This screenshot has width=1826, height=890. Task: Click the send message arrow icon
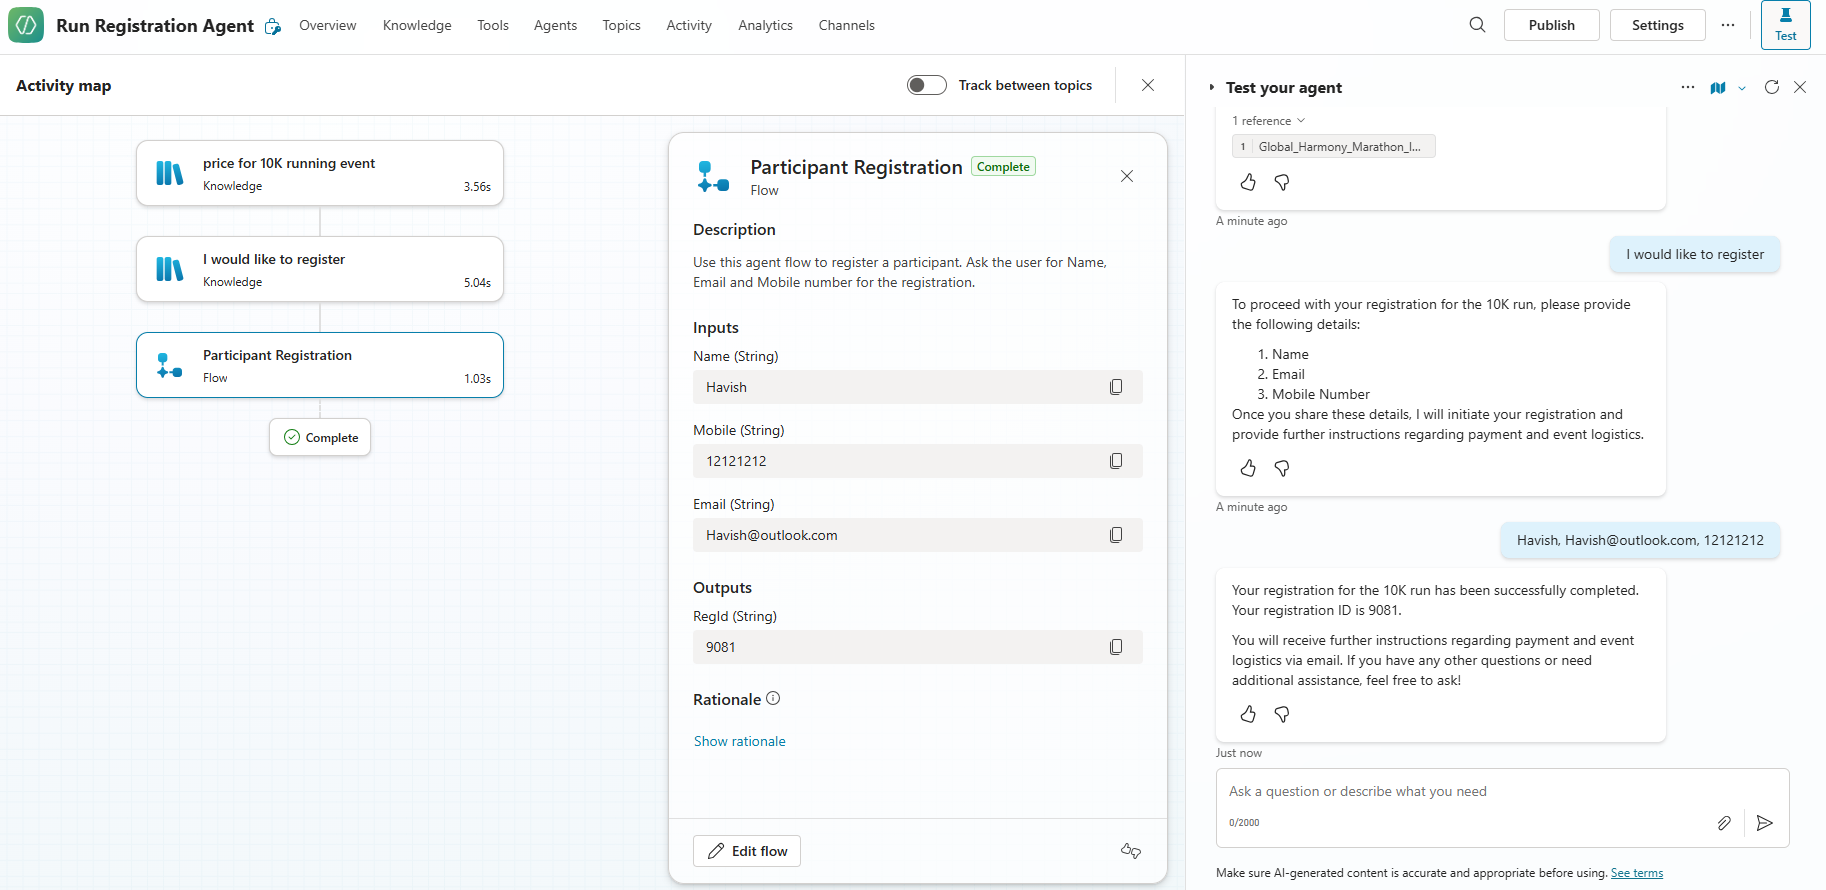pos(1765,823)
